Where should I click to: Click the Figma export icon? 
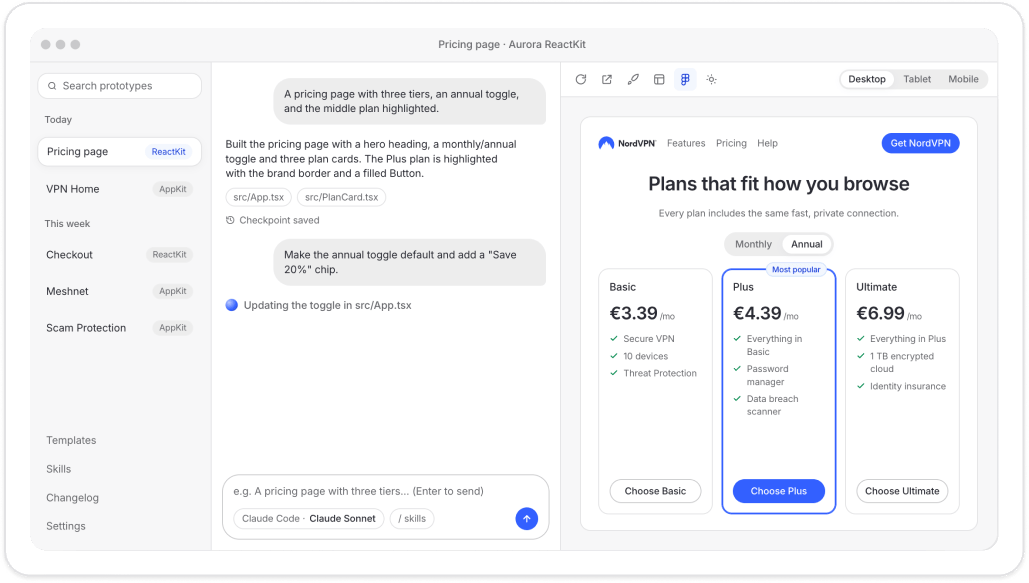[x=685, y=79]
